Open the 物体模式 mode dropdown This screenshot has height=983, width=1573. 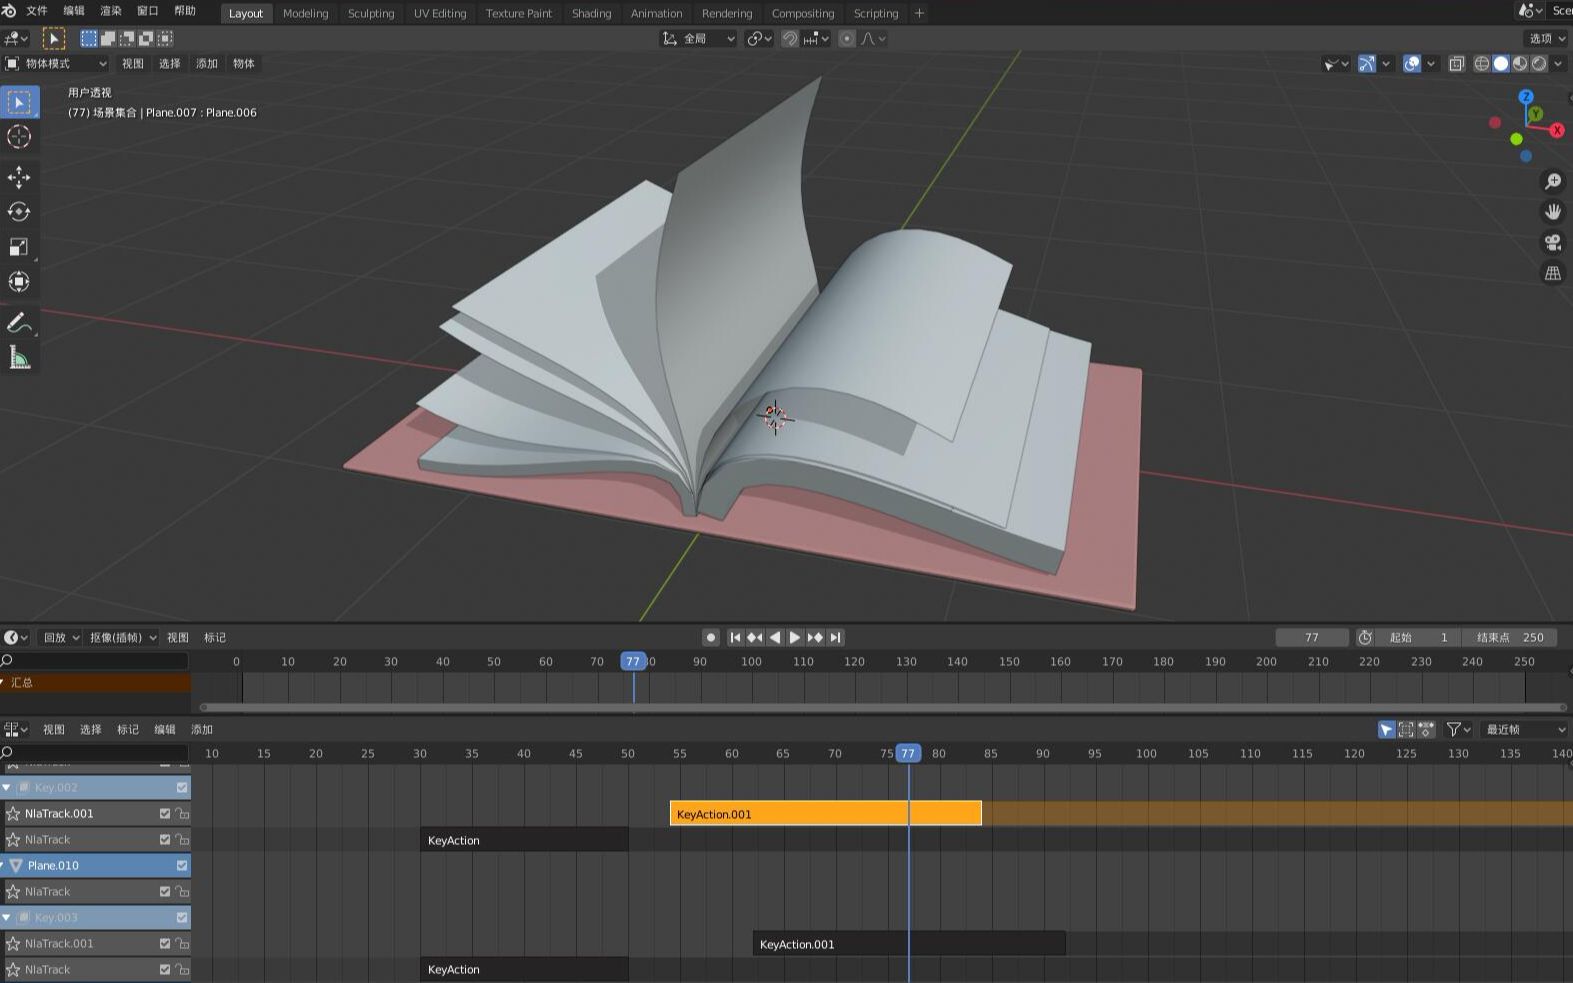click(x=57, y=63)
